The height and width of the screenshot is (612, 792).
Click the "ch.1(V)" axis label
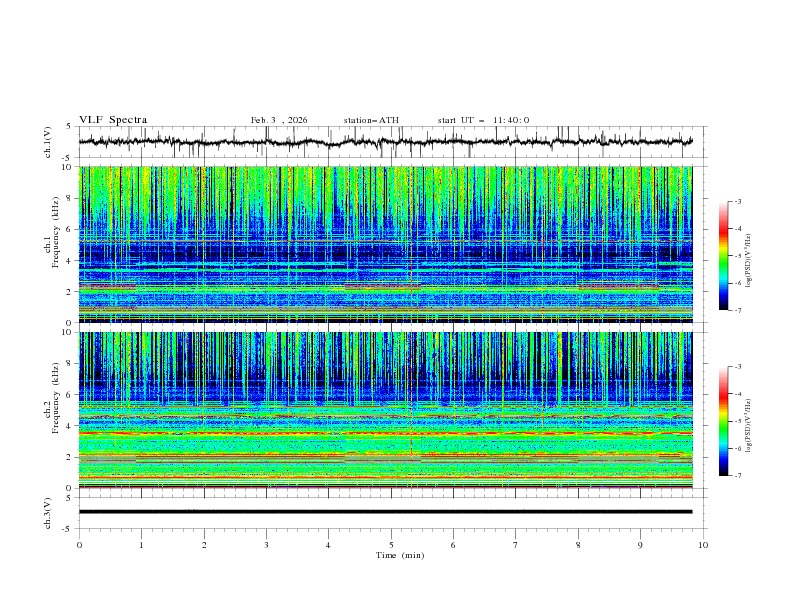(48, 142)
